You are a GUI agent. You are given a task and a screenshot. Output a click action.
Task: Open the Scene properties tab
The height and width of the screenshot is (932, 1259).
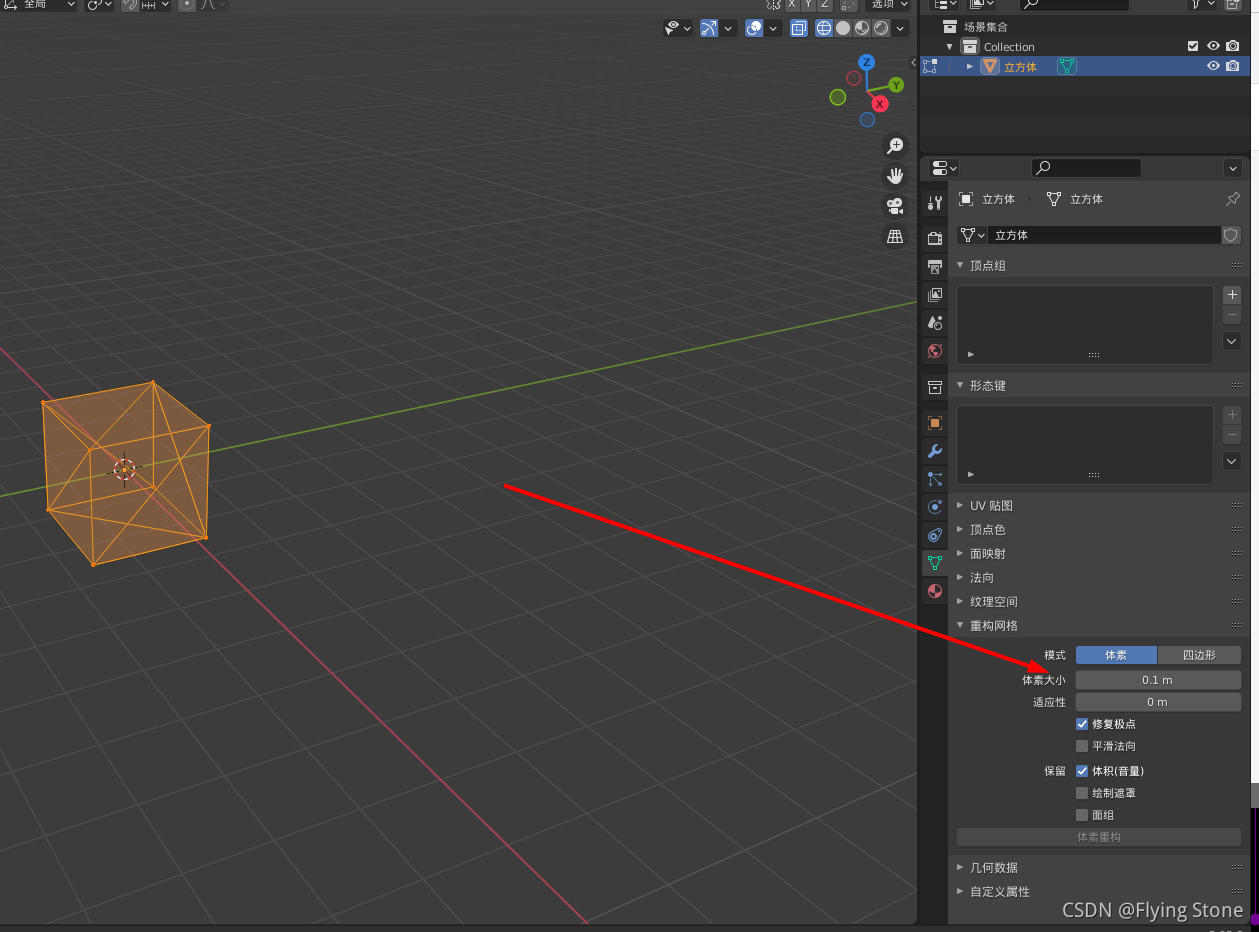click(935, 323)
